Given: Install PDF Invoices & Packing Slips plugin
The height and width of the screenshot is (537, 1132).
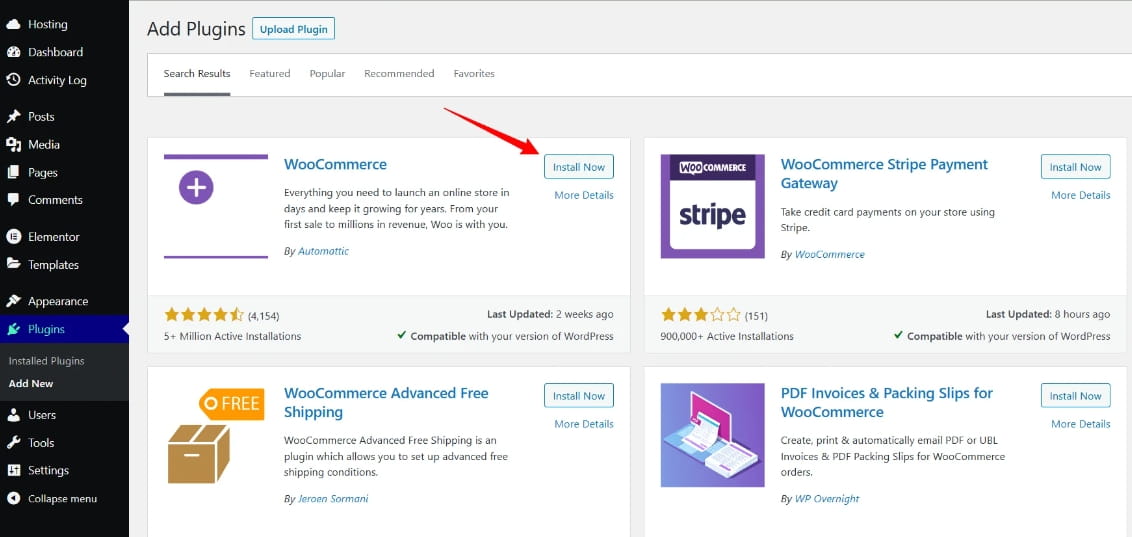Looking at the screenshot, I should 1076,396.
